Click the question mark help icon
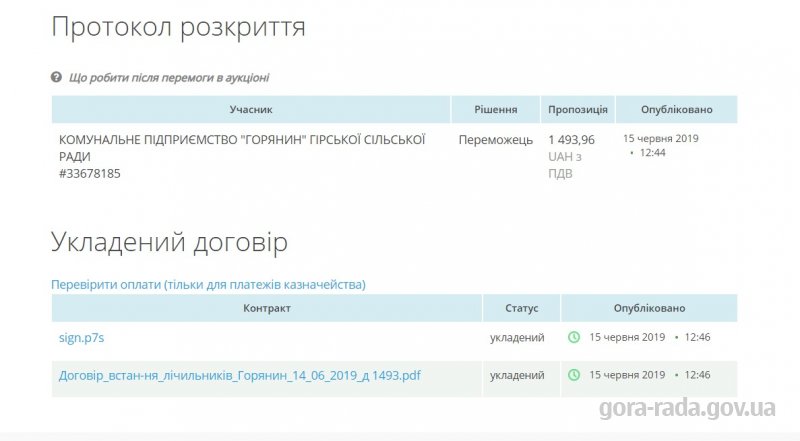Image resolution: width=800 pixels, height=441 pixels. (56, 78)
